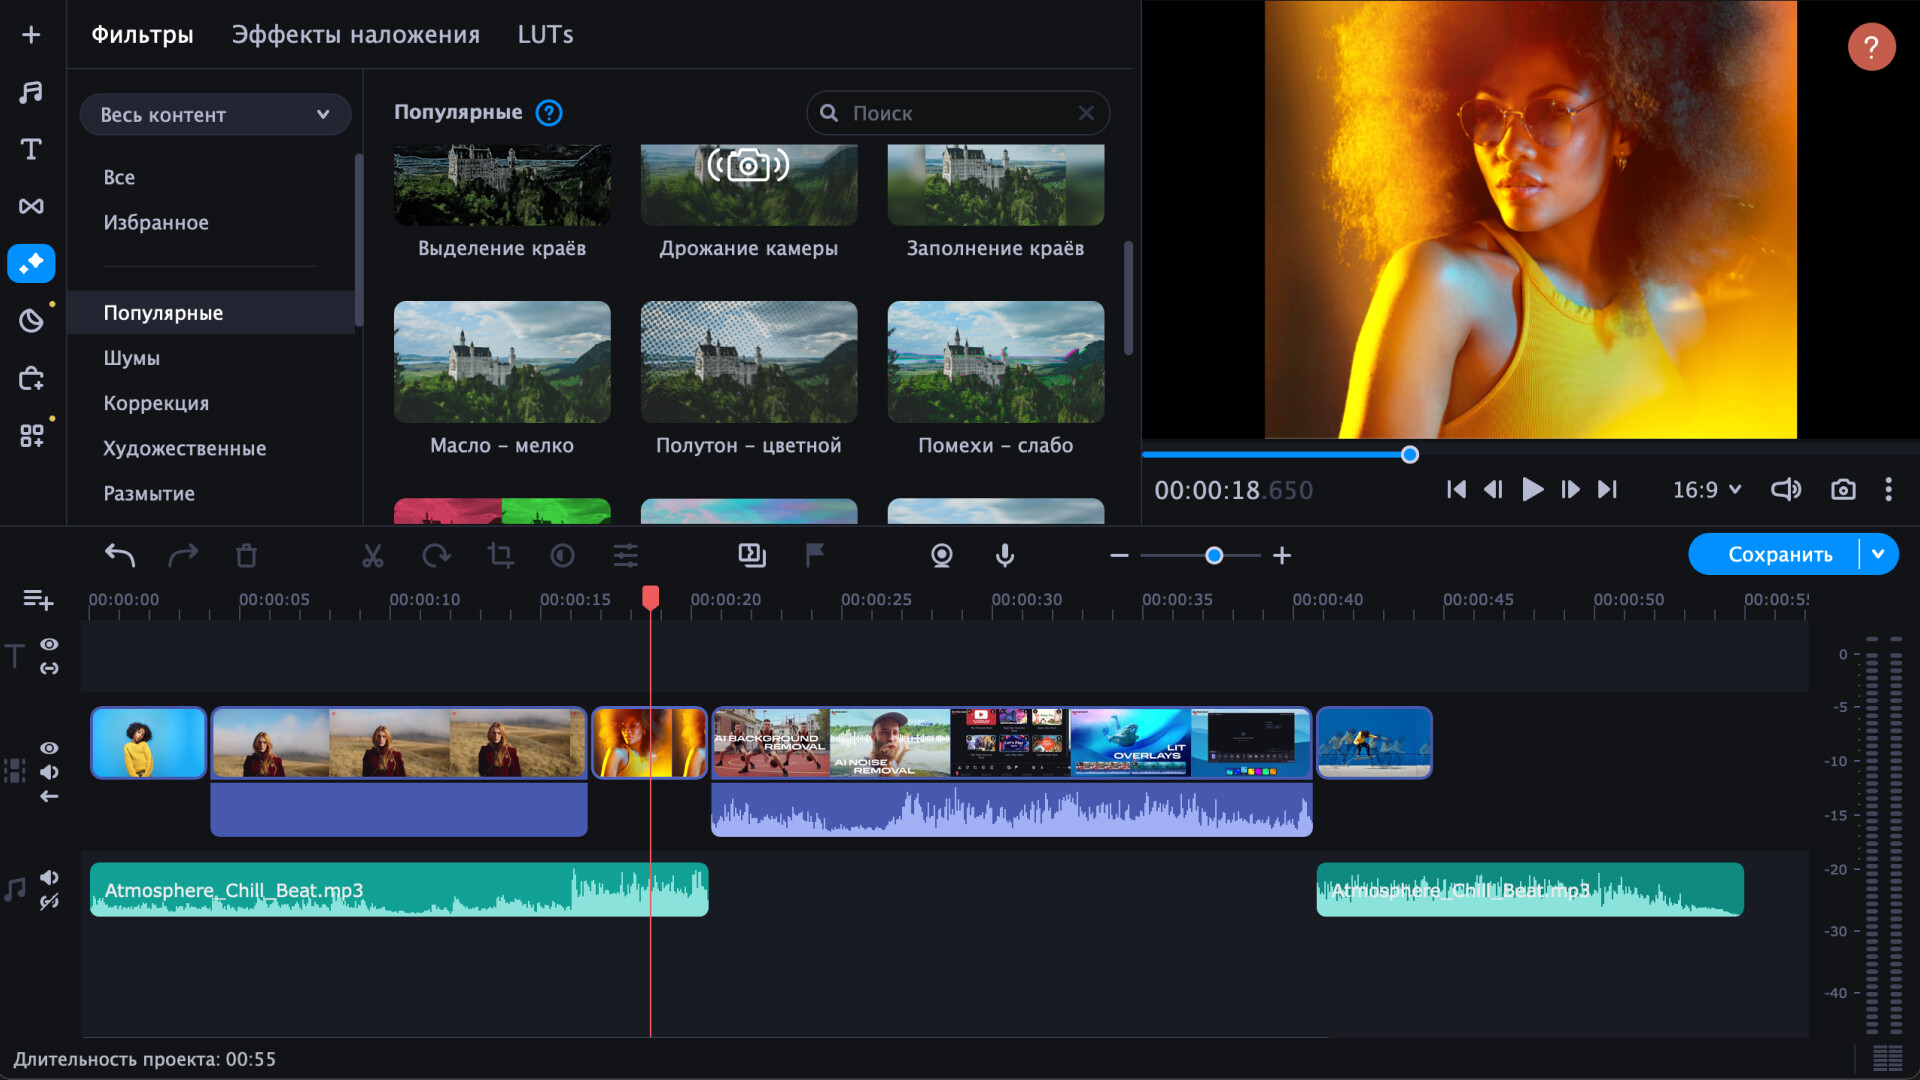Open the voiceover microphone tool
The height and width of the screenshot is (1080, 1920).
tap(1004, 555)
